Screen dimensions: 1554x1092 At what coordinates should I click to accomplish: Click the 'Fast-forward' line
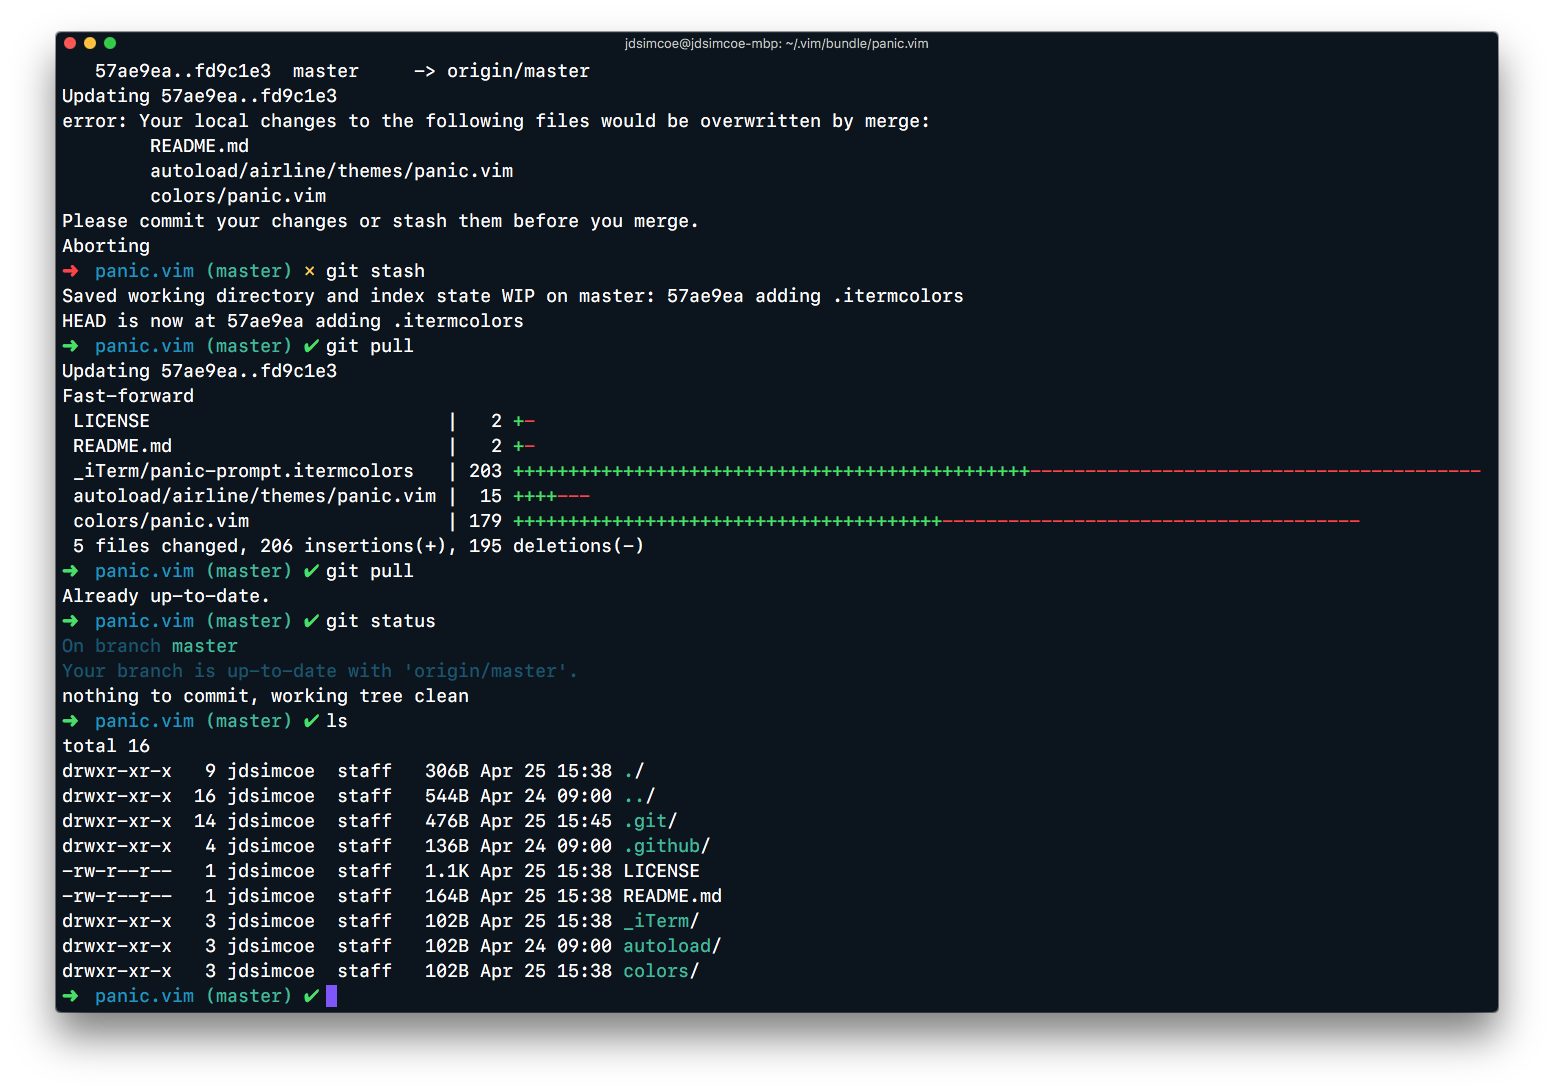coord(128,396)
